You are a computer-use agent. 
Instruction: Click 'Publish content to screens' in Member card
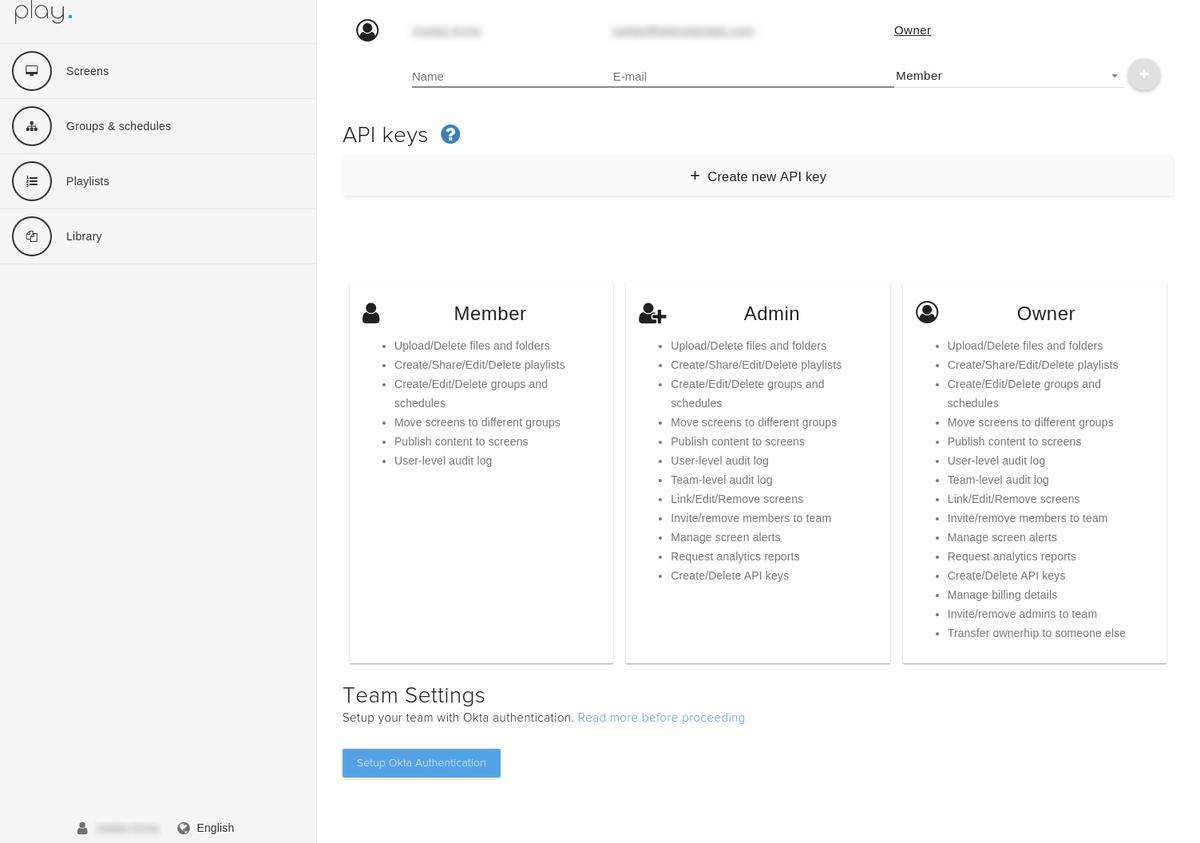pos(461,442)
